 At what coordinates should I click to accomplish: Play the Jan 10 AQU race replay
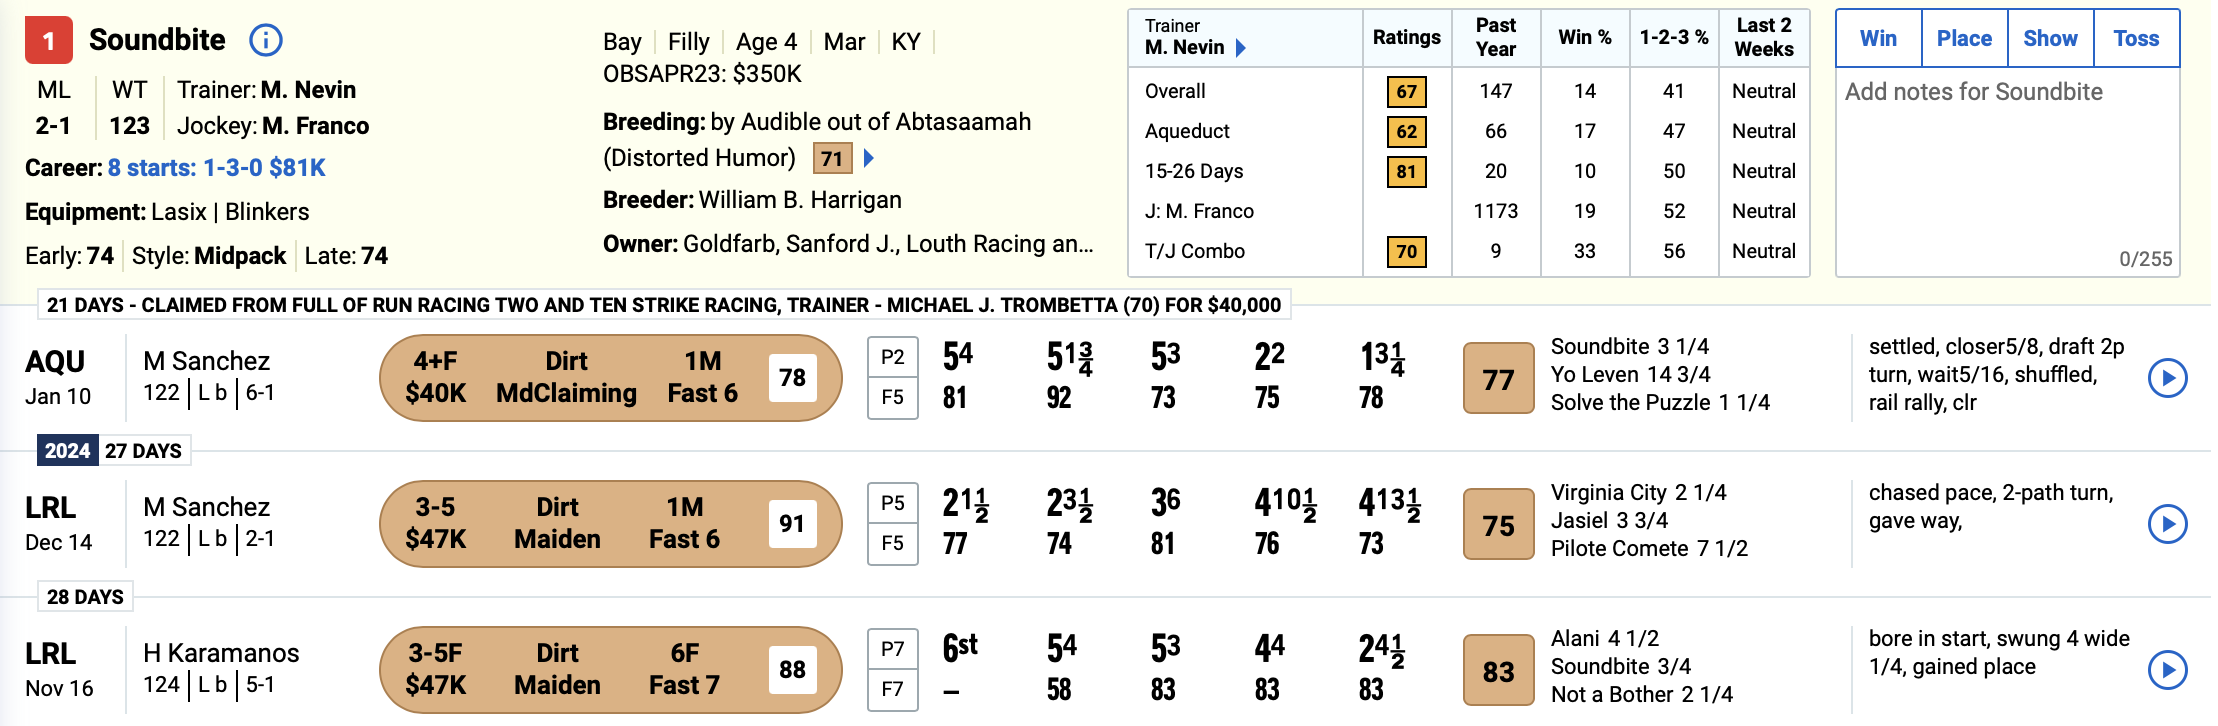click(2168, 378)
